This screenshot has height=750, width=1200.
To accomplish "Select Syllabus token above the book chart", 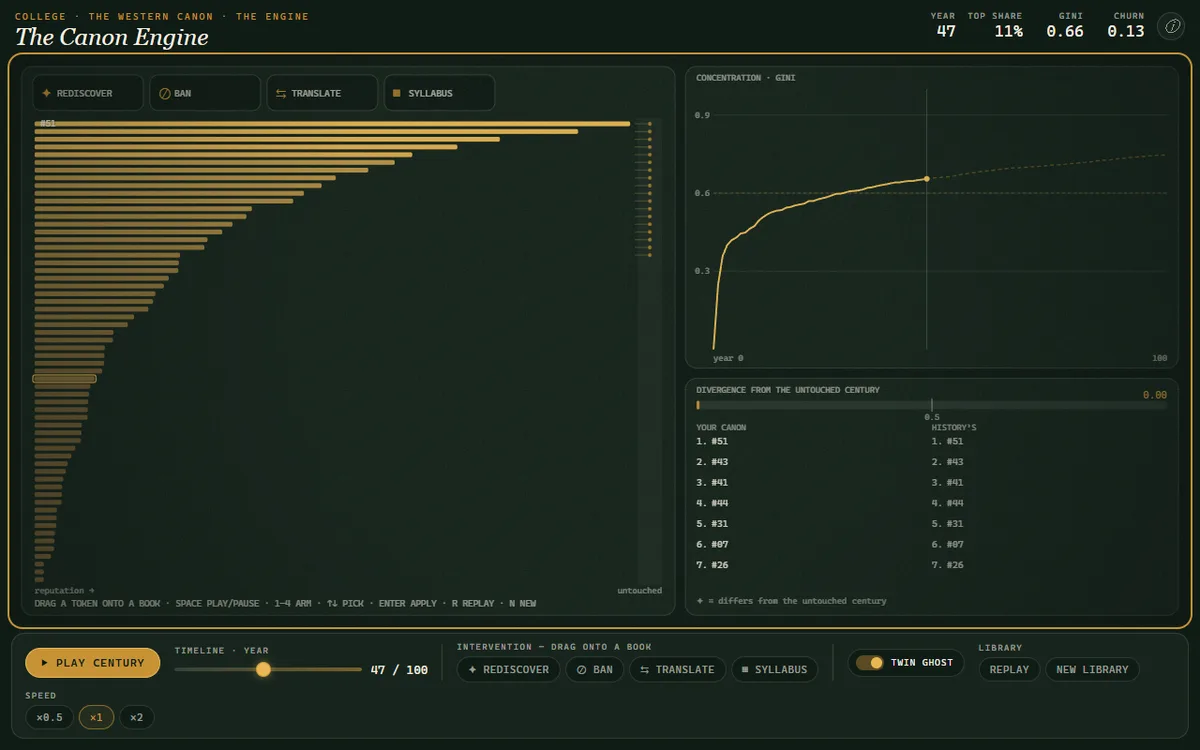I will pyautogui.click(x=439, y=93).
